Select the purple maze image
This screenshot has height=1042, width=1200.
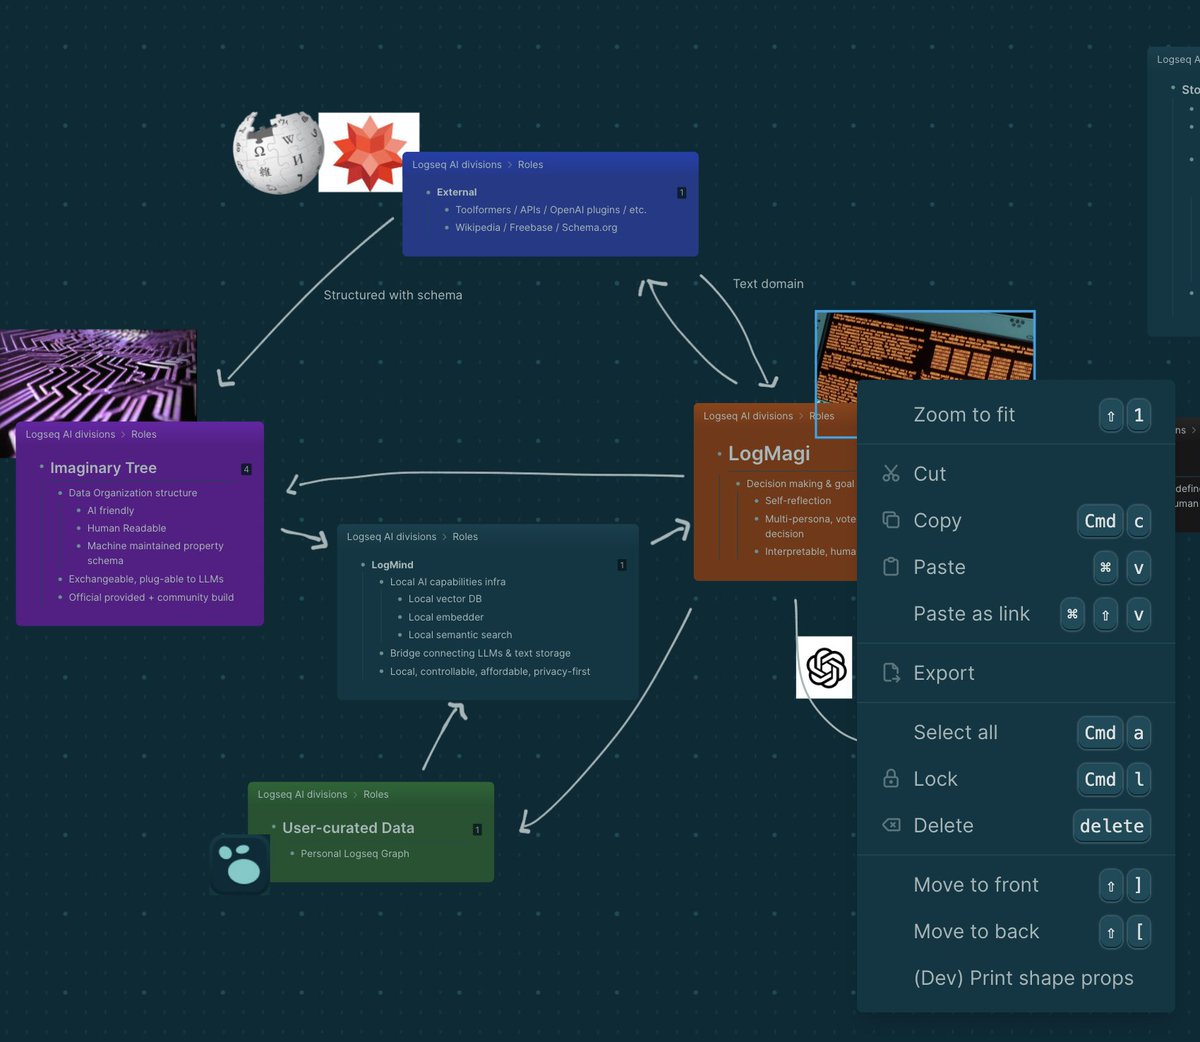click(98, 376)
